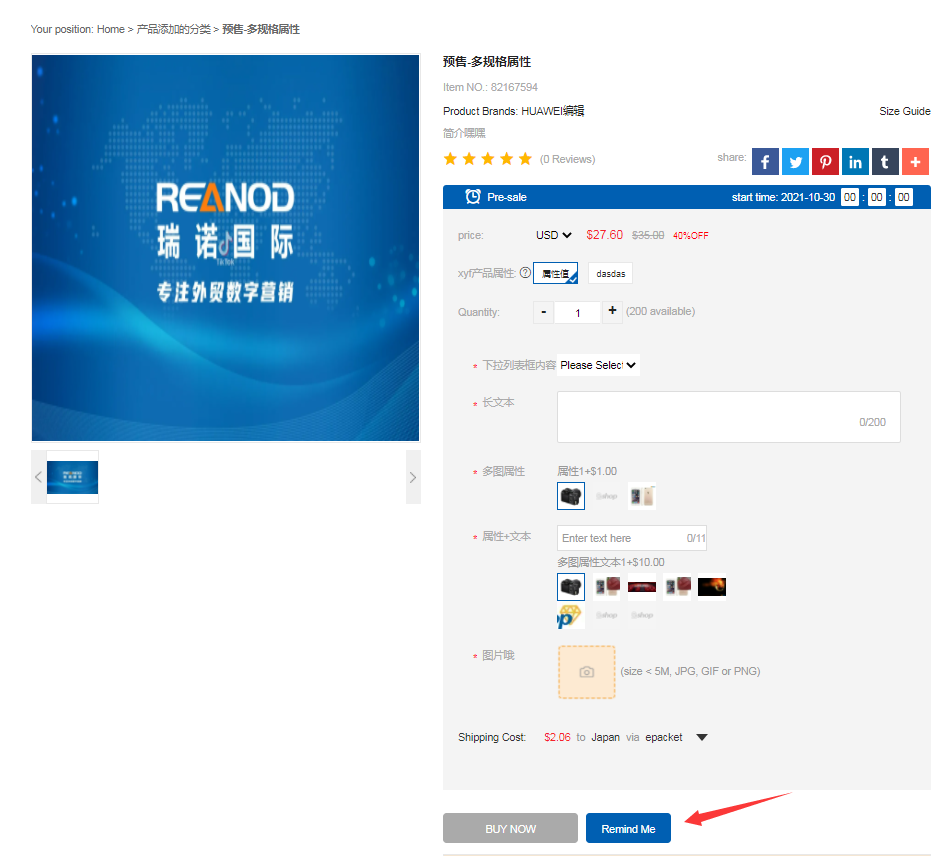The width and height of the screenshot is (946, 856).
Task: Click the $2.06 shipping cost value
Action: click(x=557, y=737)
